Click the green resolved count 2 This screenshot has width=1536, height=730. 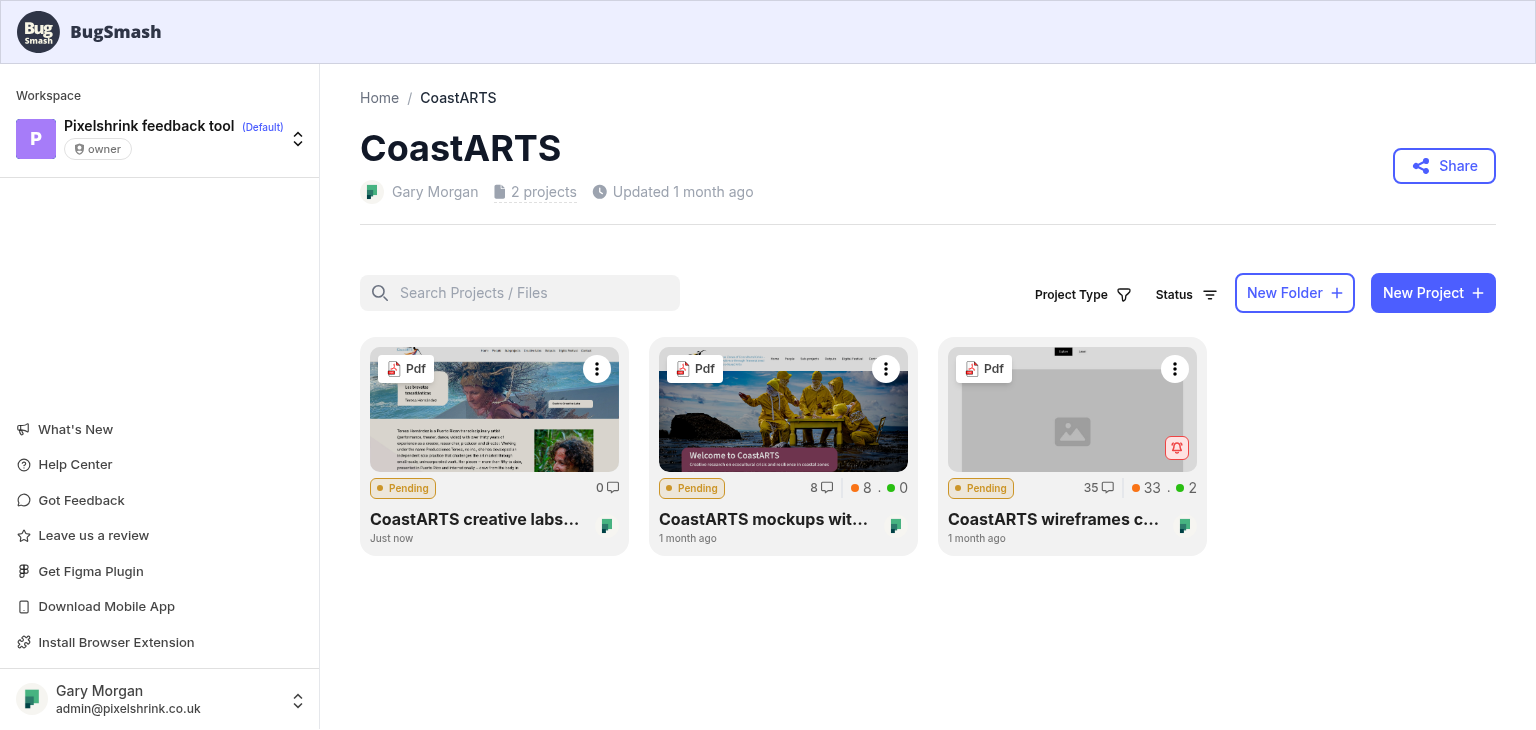1186,488
